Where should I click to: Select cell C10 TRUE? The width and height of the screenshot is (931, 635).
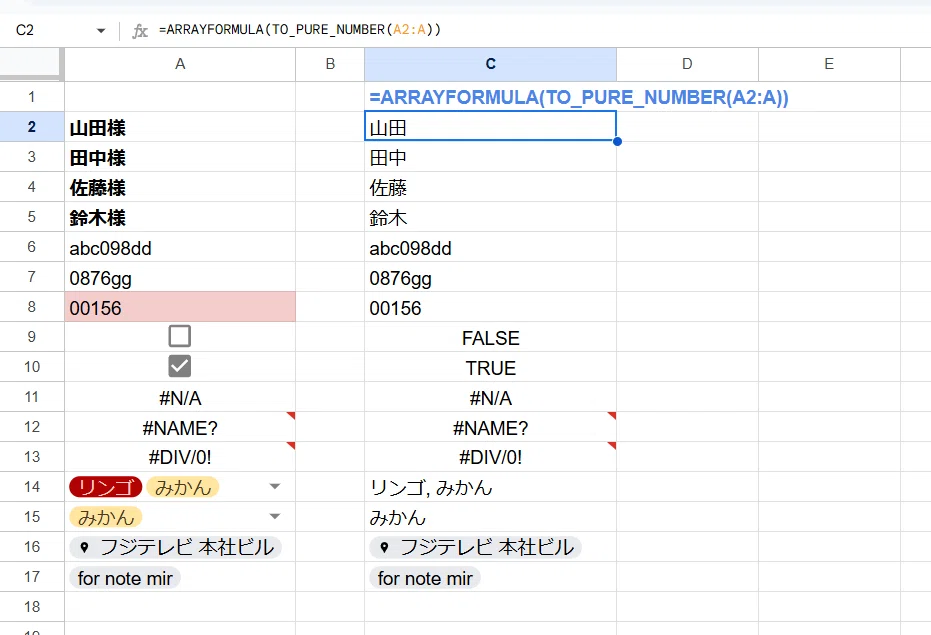pyautogui.click(x=490, y=367)
